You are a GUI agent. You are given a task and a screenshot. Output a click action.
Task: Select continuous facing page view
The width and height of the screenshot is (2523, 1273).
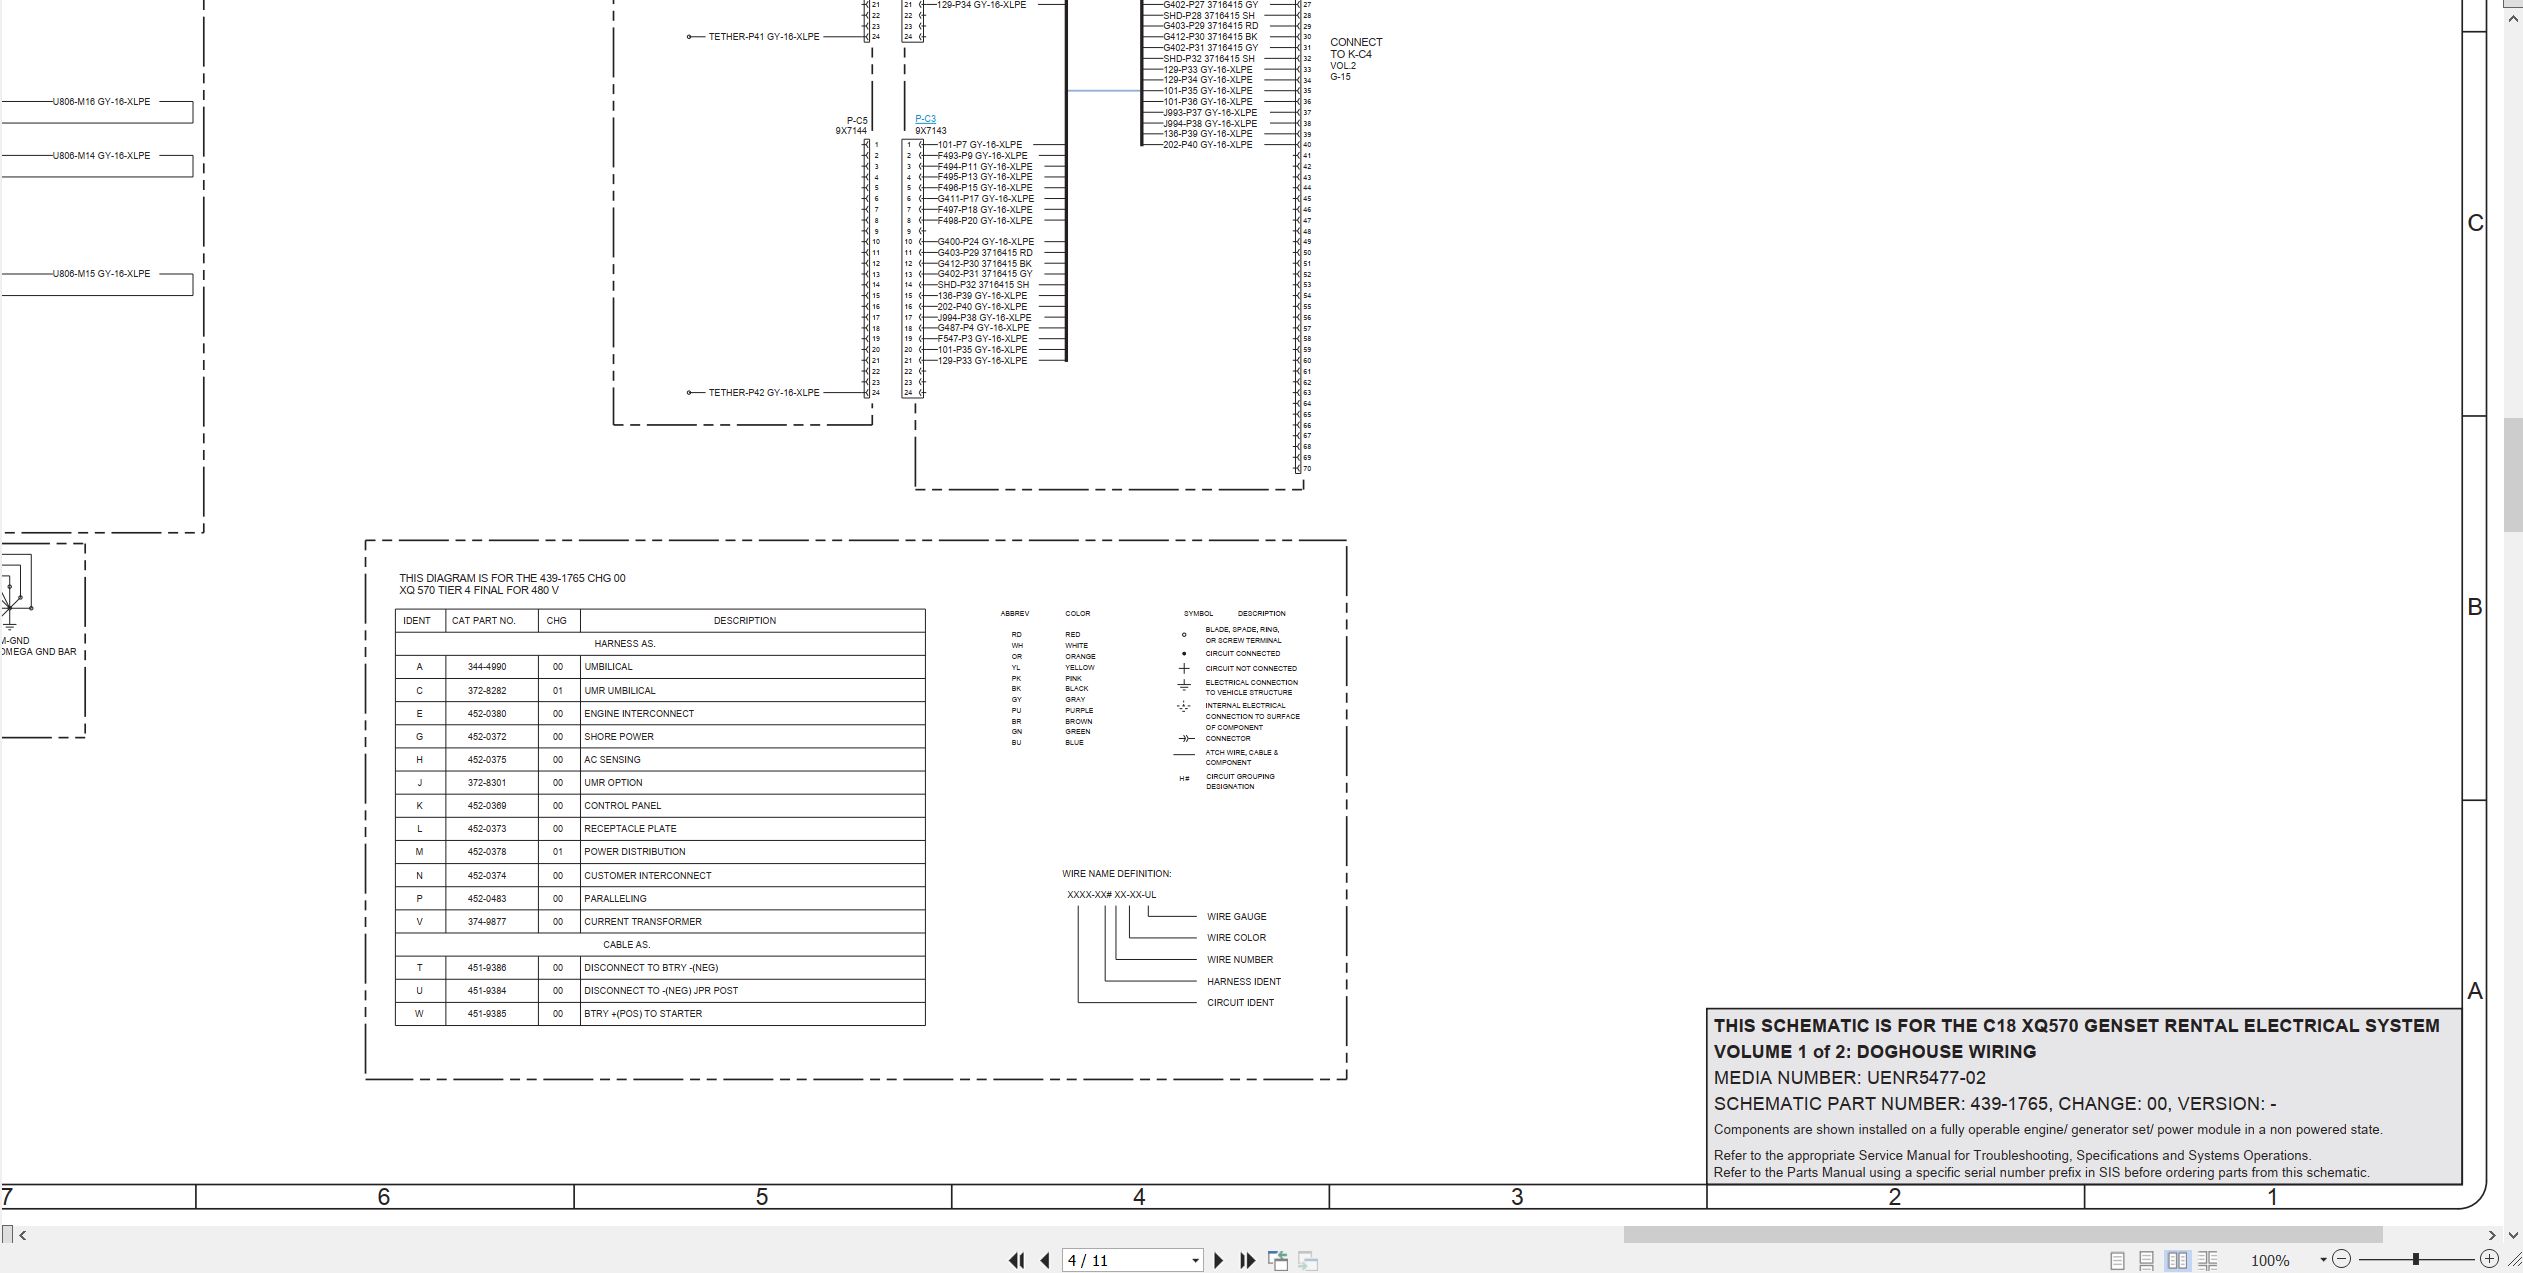[2207, 1260]
